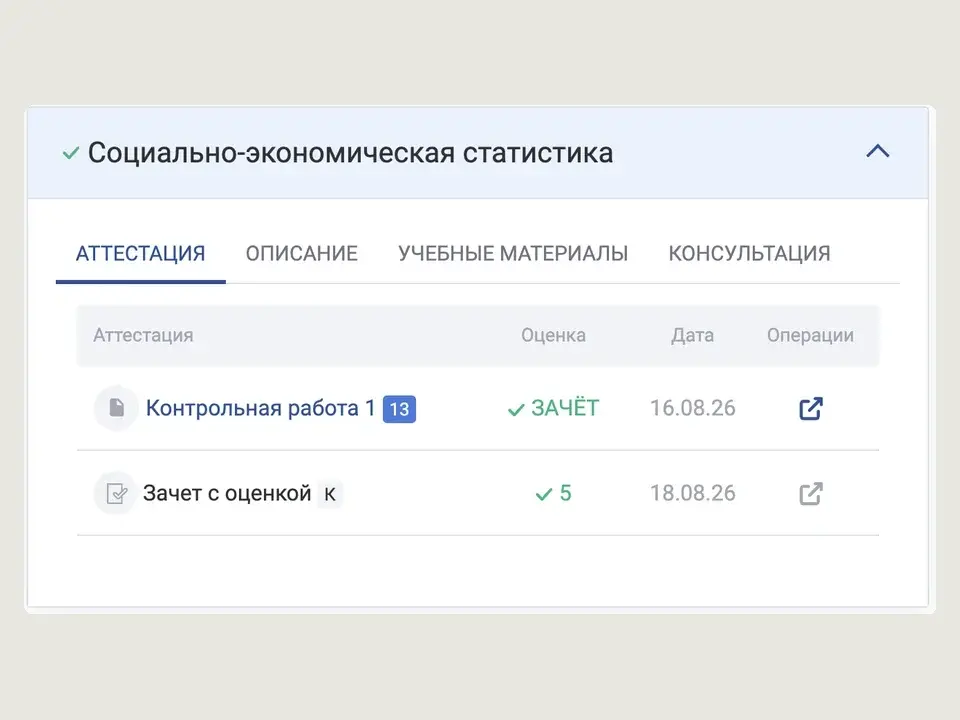Open the ОПИСАНИЕ tab
This screenshot has height=720, width=960.
pos(302,253)
